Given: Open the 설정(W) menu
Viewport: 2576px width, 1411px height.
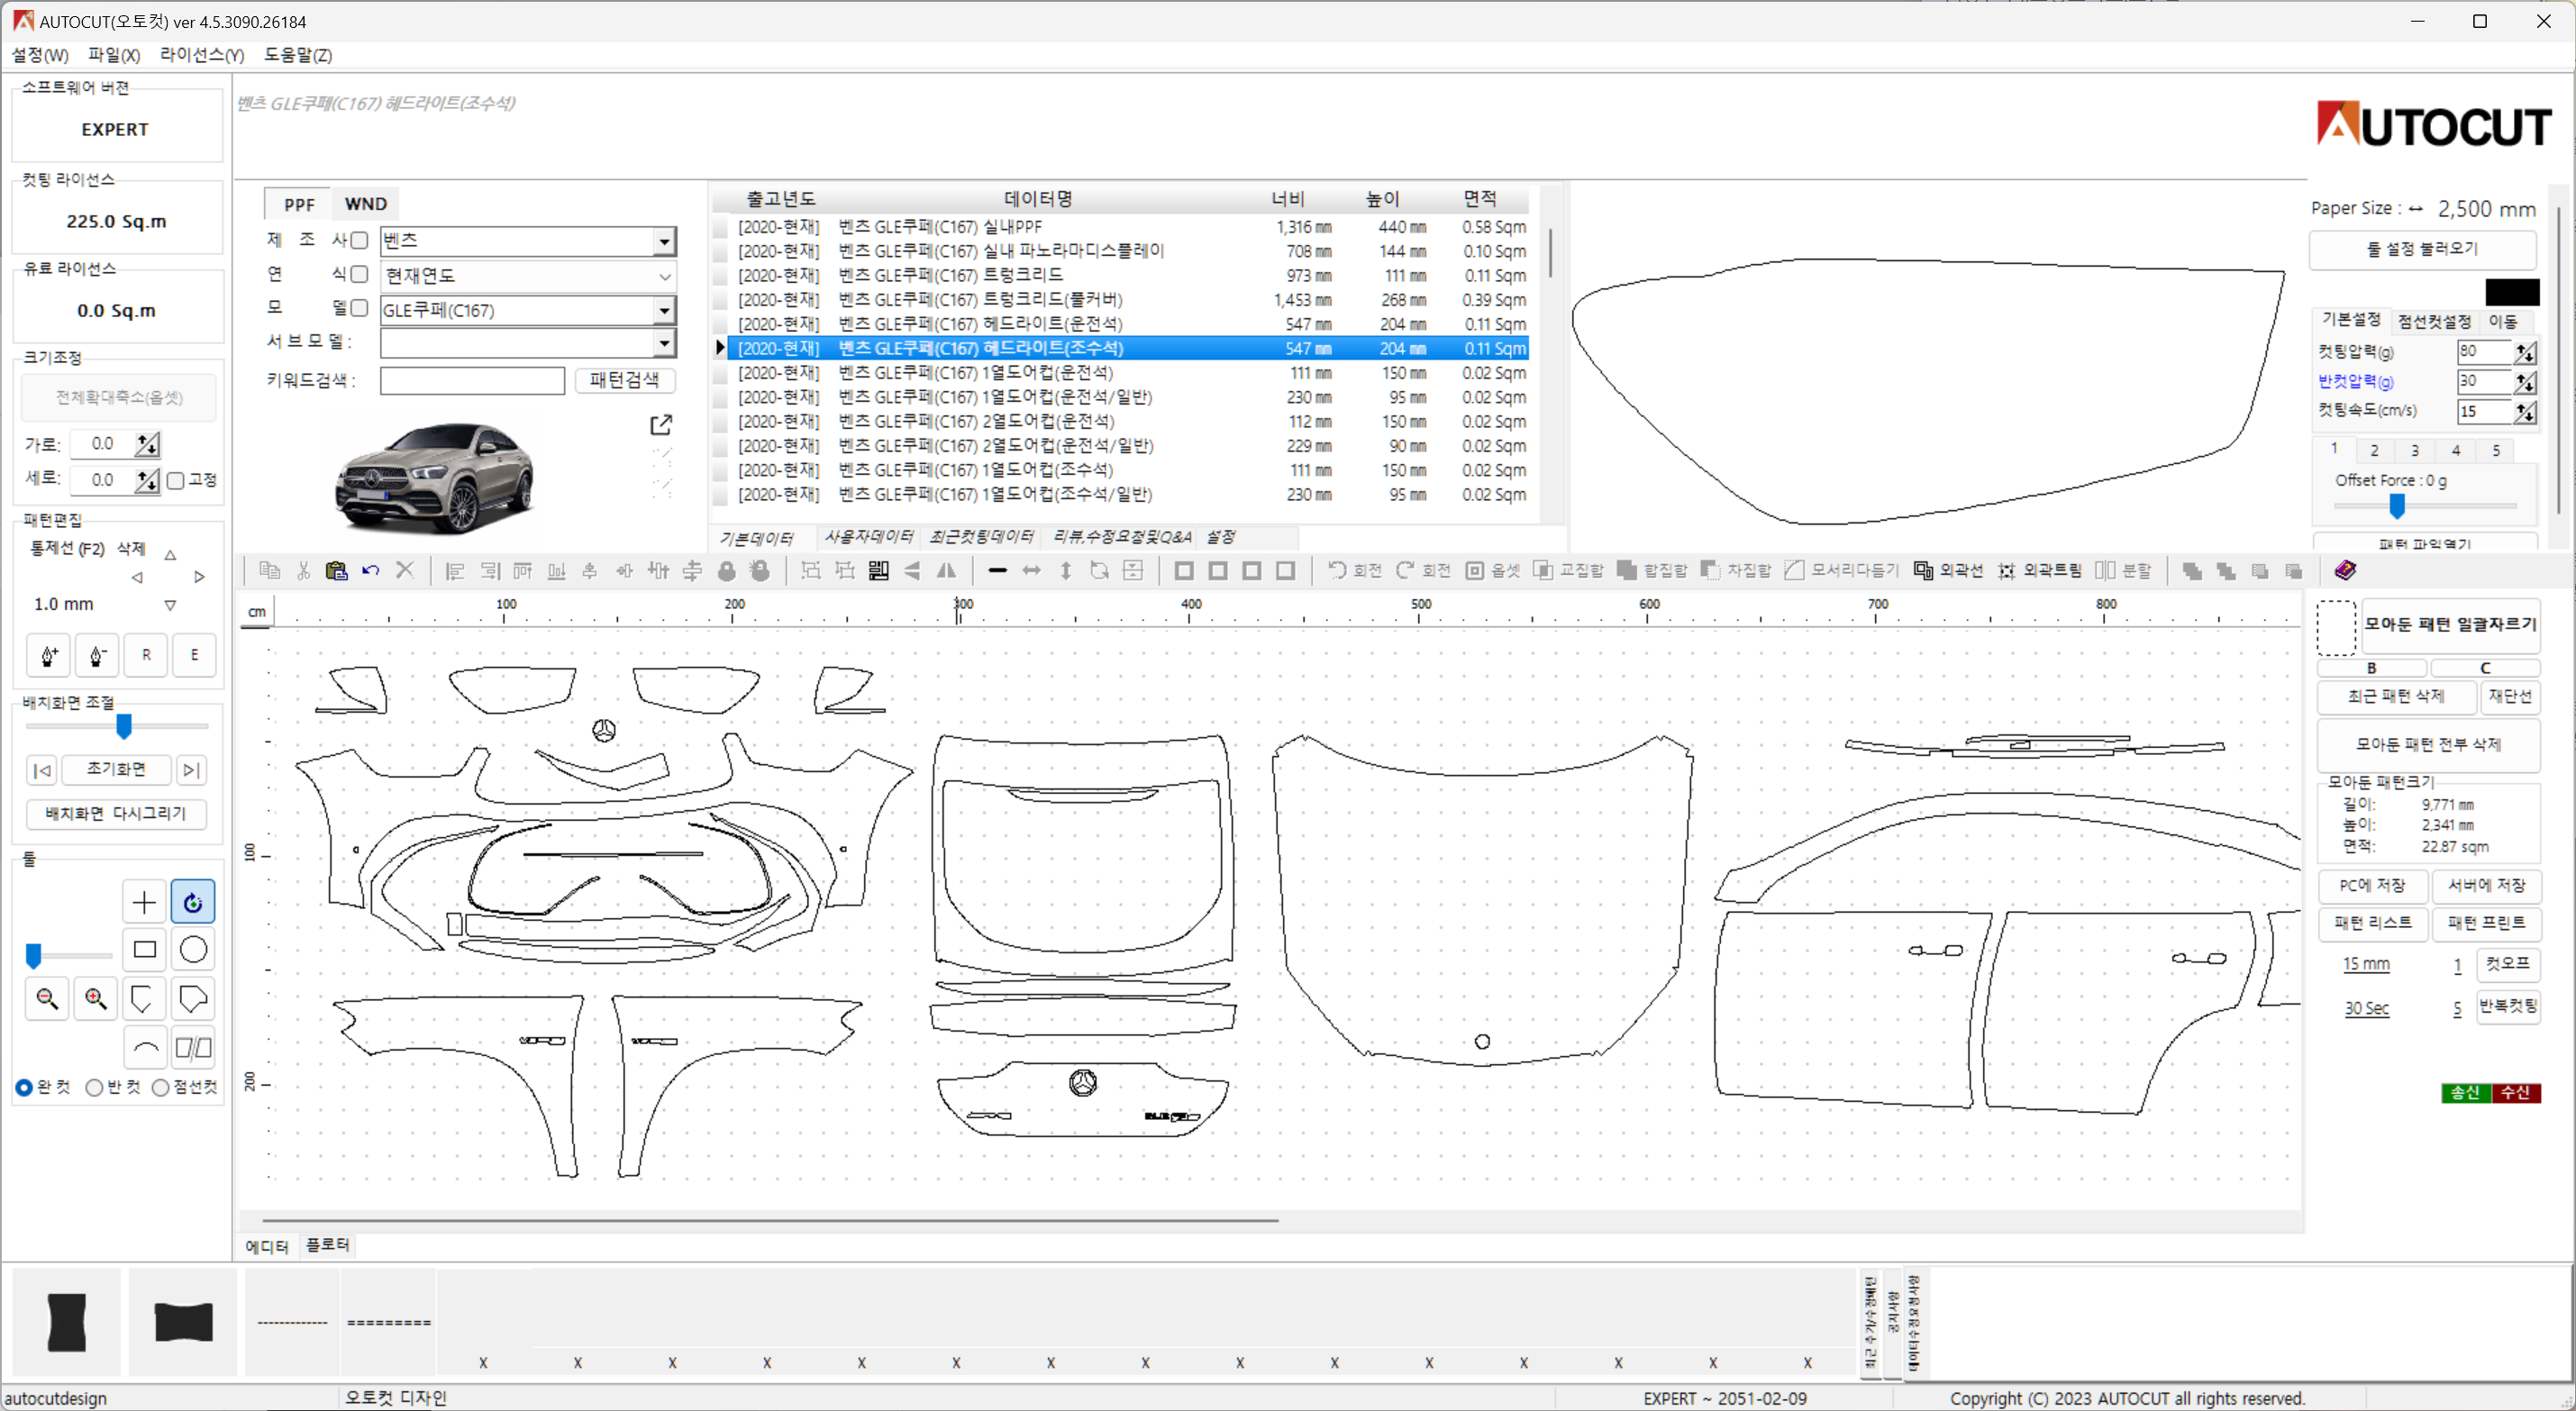Looking at the screenshot, I should 40,55.
